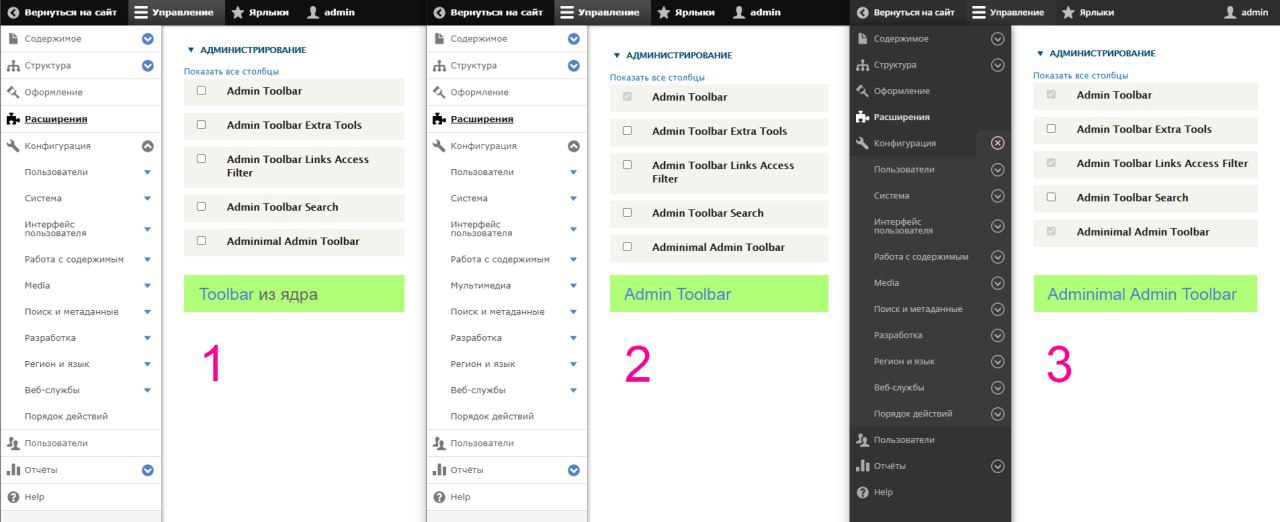The height and width of the screenshot is (522, 1280).
Task: Click Конфигурация wrench icon in Toolbar из ядра screenshot
Action: point(13,146)
